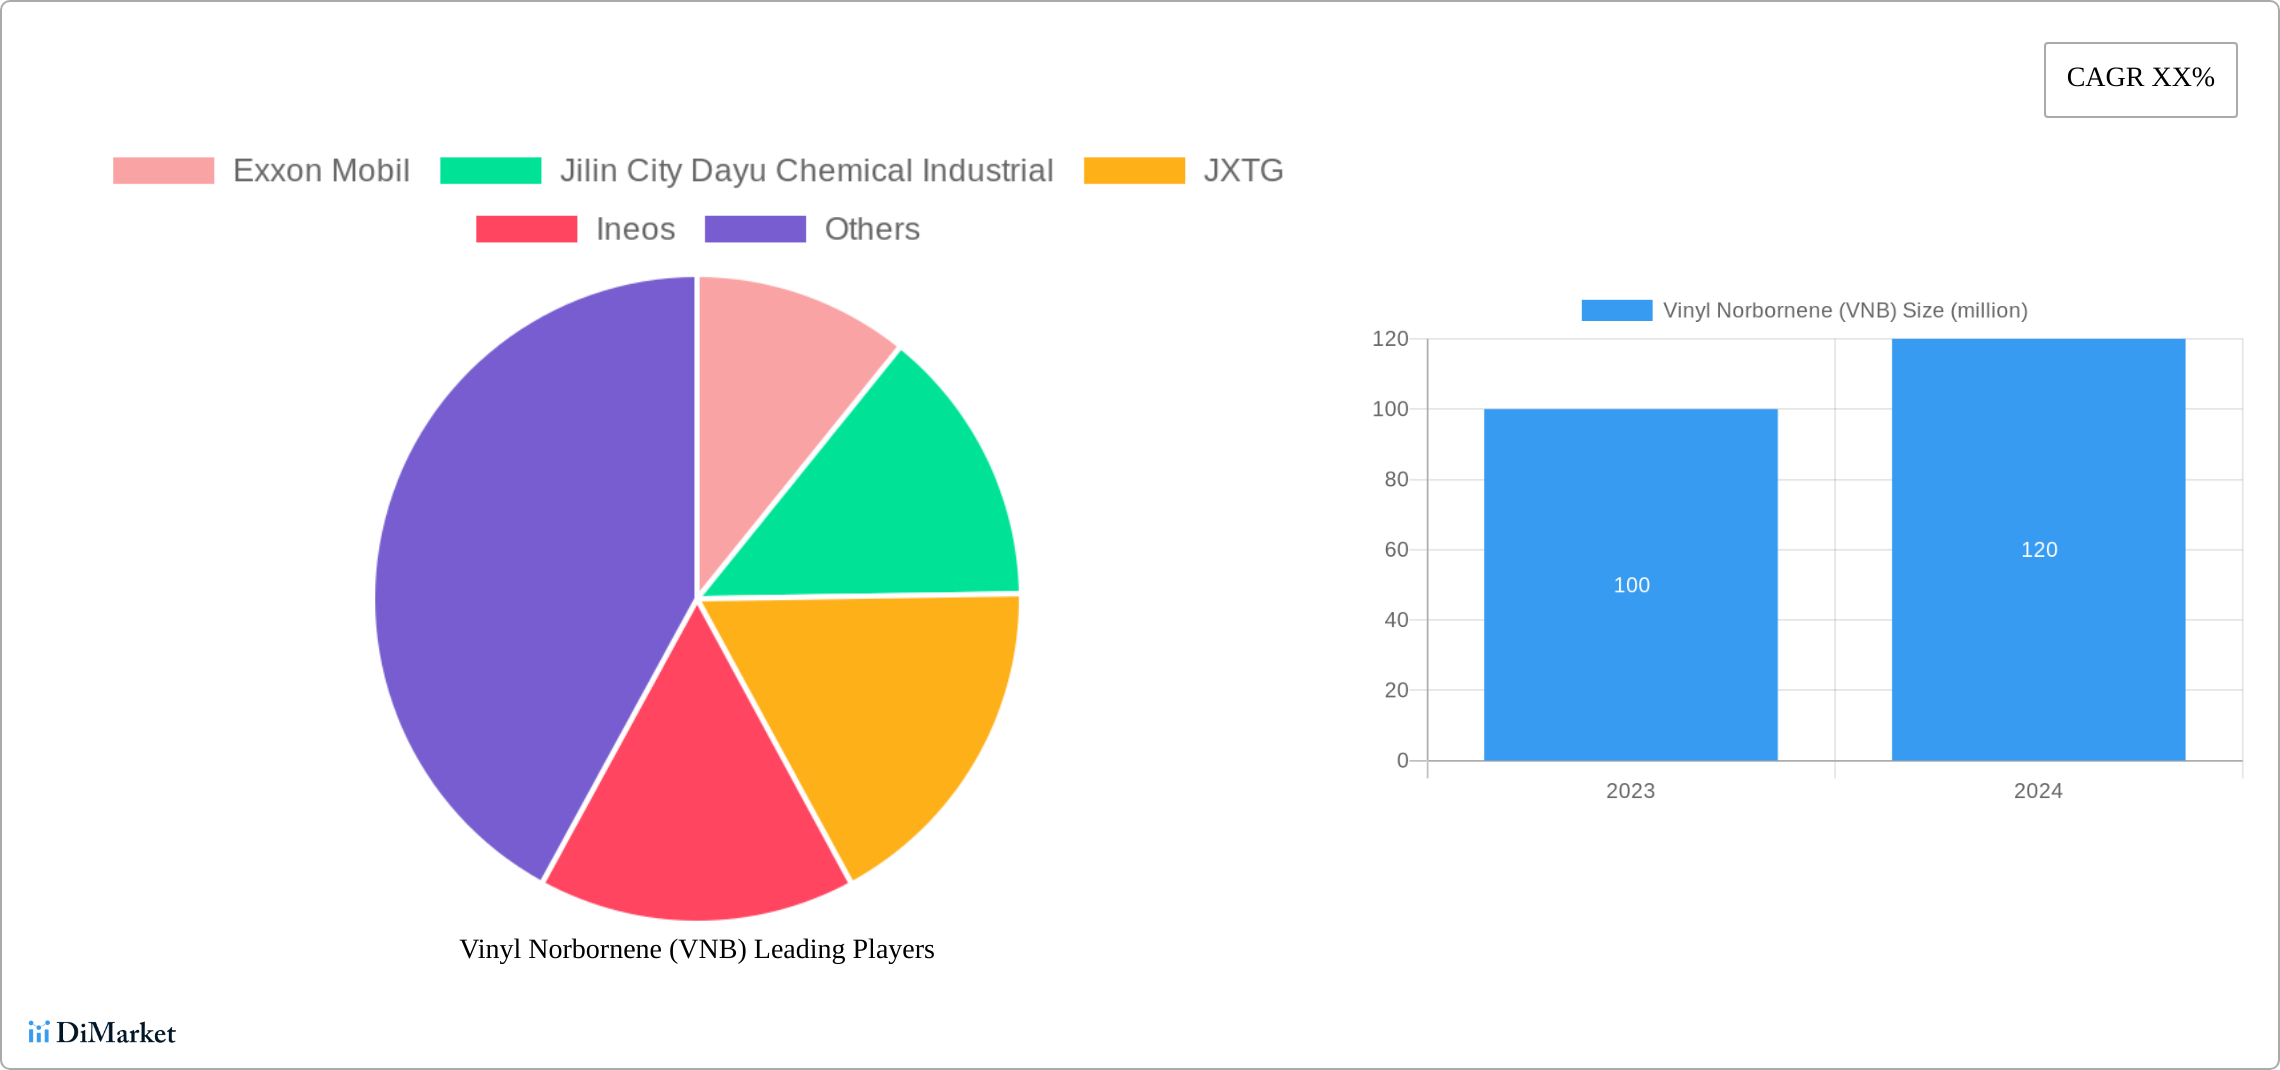Toggle the Others series in the legend

pyautogui.click(x=871, y=229)
